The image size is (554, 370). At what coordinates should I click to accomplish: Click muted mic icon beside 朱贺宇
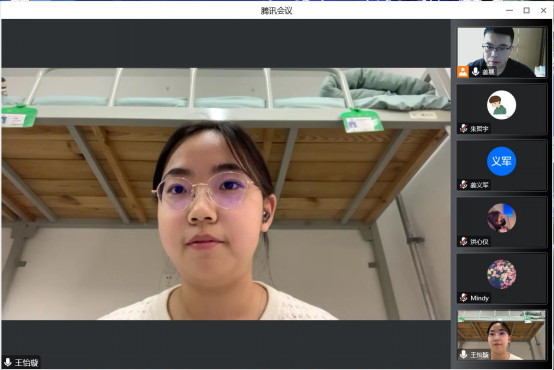(464, 129)
